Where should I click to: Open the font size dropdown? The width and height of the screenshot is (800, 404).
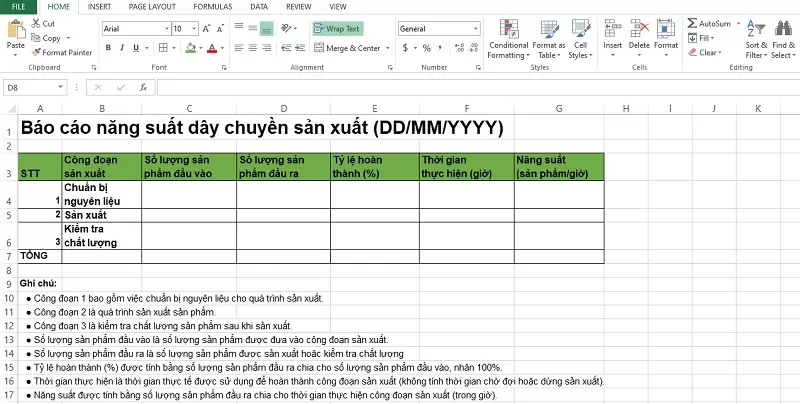[x=194, y=29]
